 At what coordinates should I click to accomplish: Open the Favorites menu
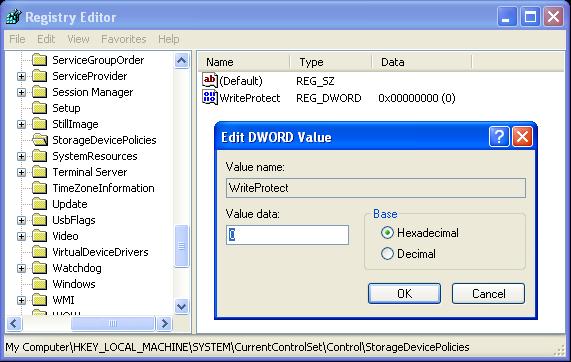point(124,39)
